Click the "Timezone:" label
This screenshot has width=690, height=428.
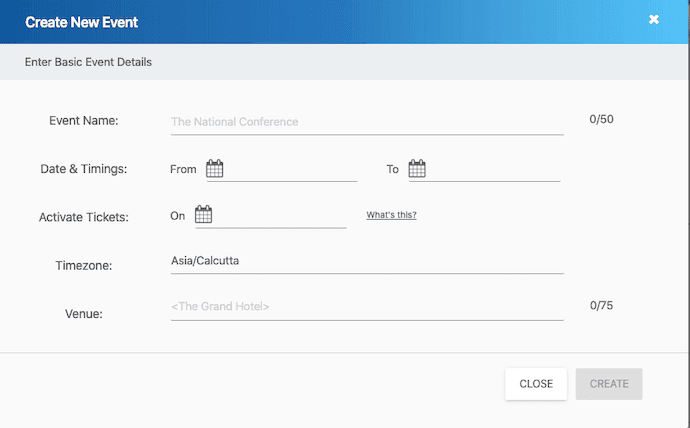click(84, 266)
